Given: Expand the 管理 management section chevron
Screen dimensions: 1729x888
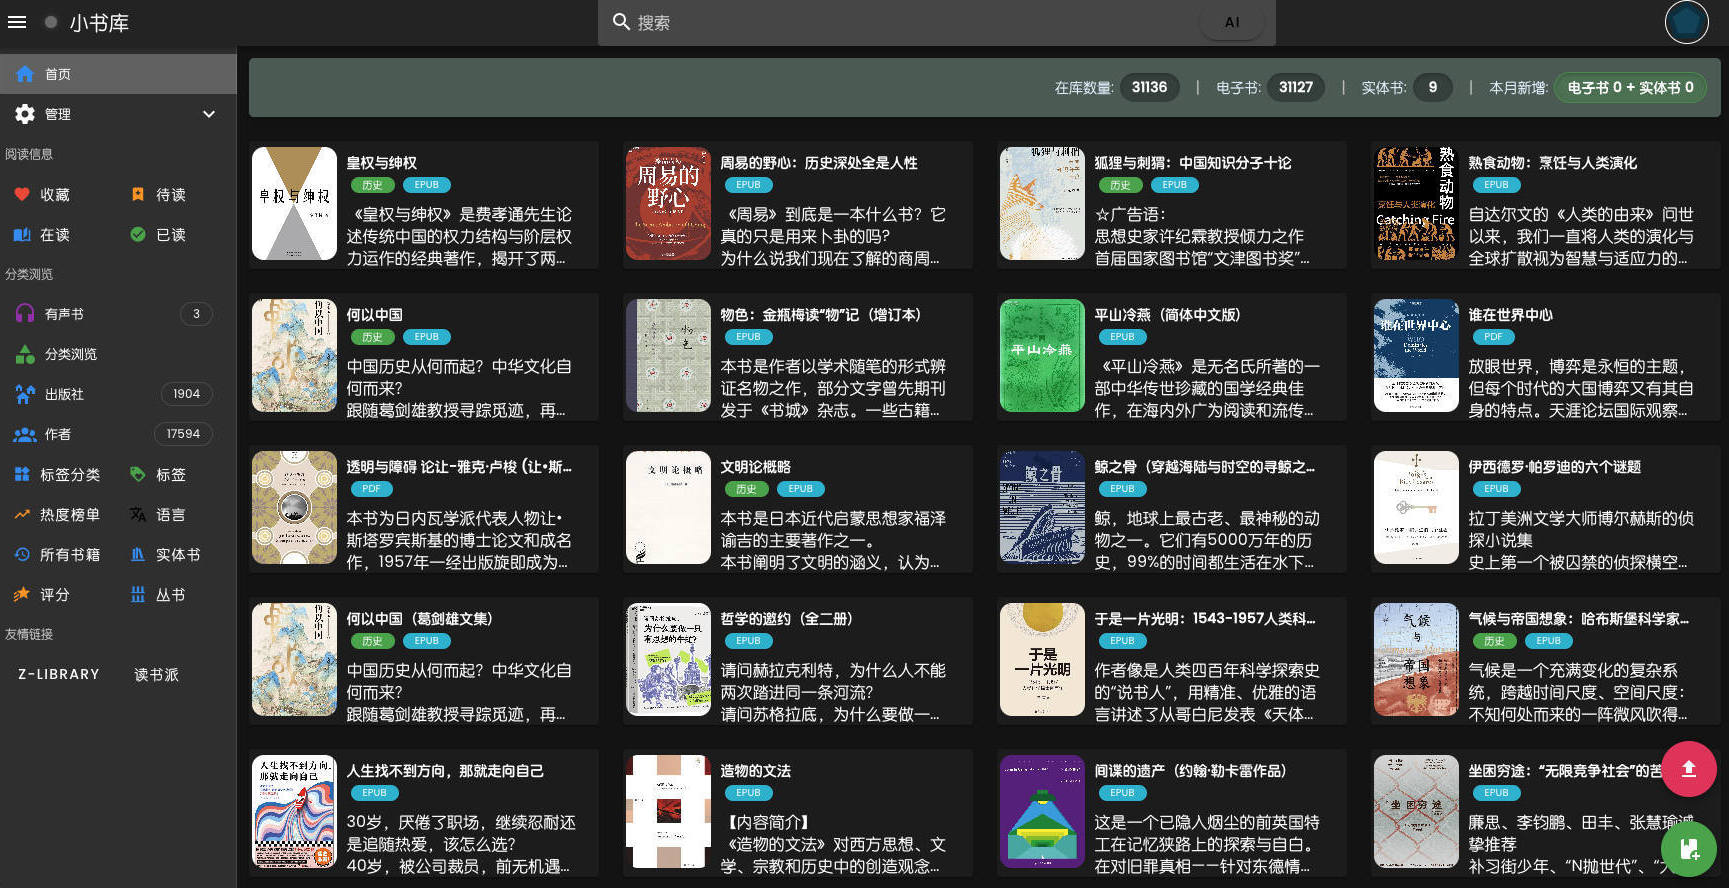Looking at the screenshot, I should coord(209,114).
